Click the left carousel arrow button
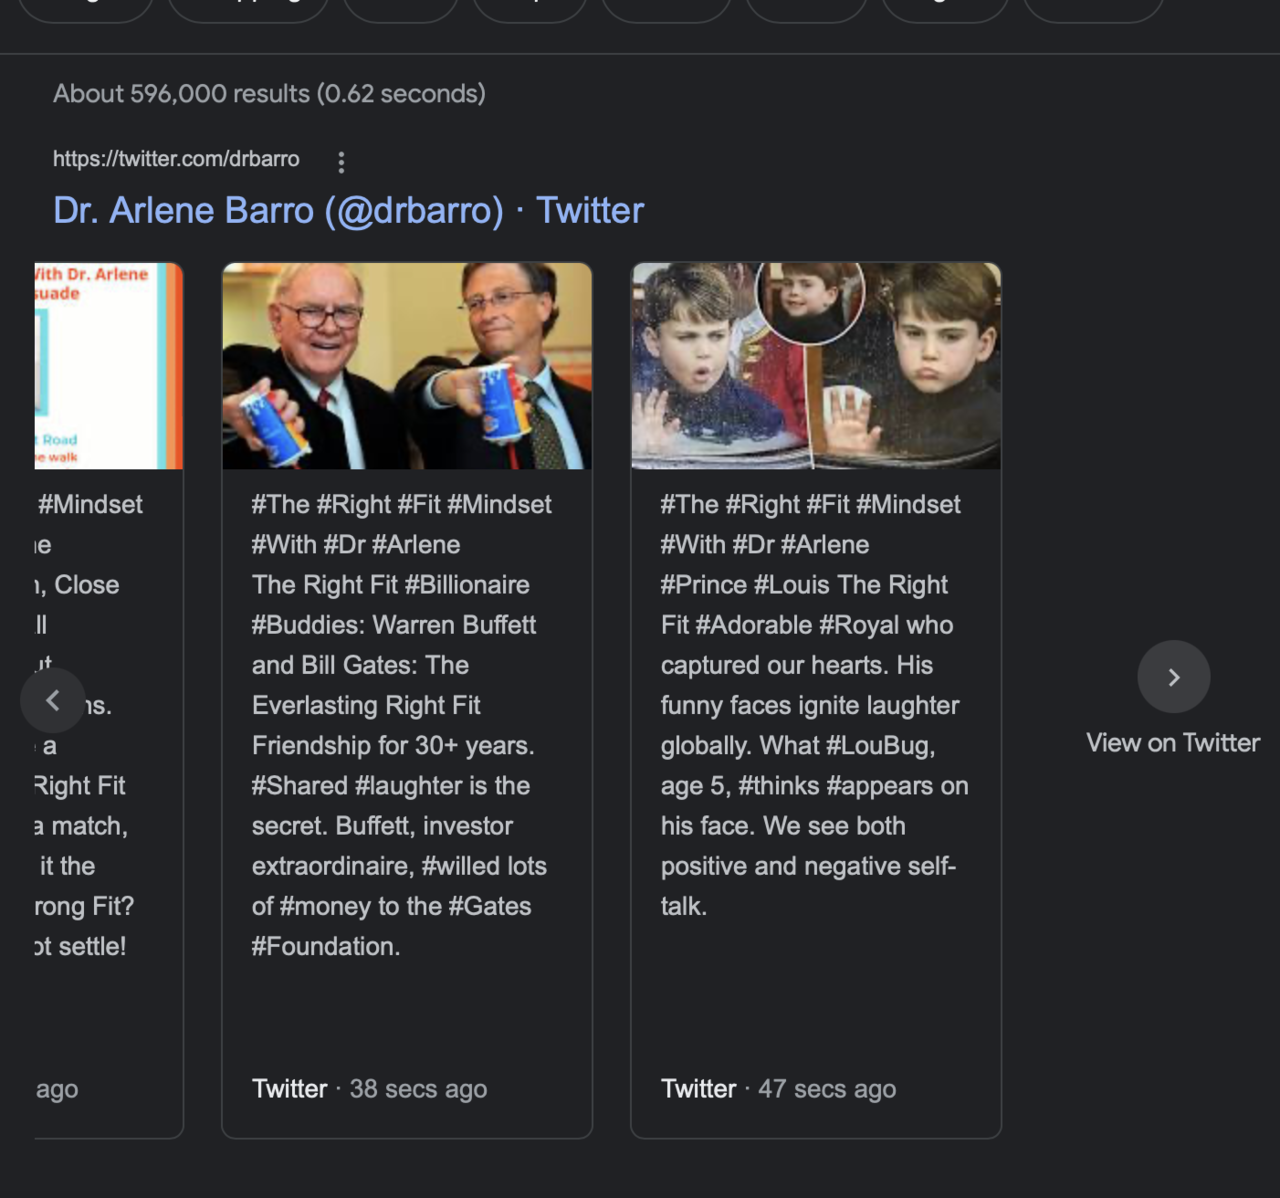 [x=53, y=701]
